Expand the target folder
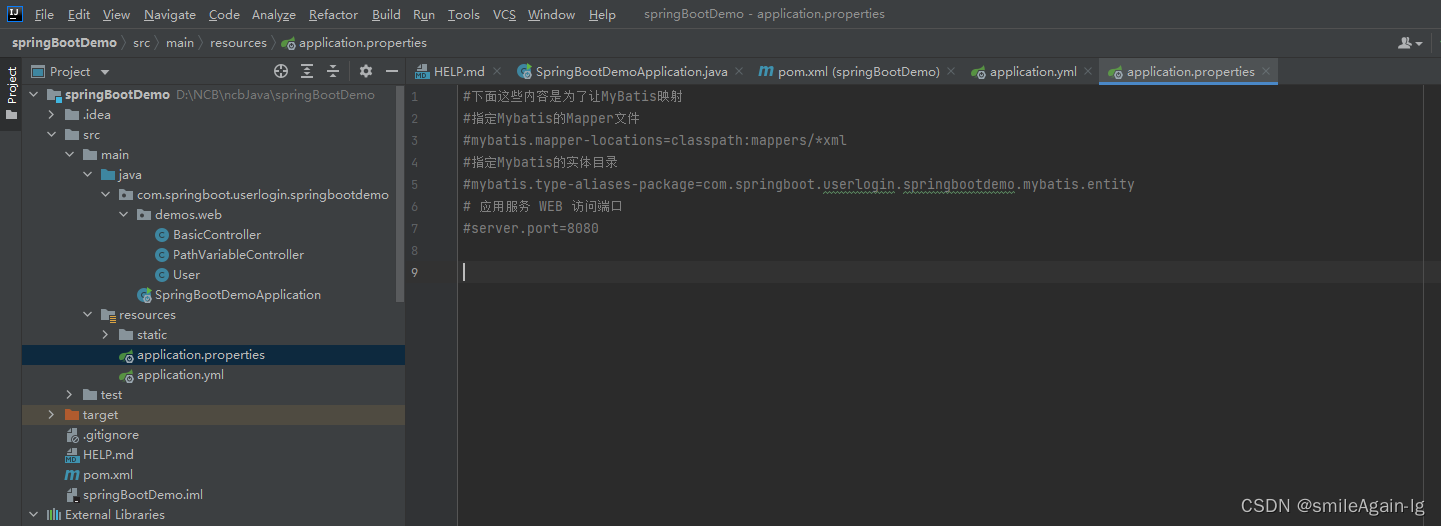The image size is (1441, 526). click(52, 415)
